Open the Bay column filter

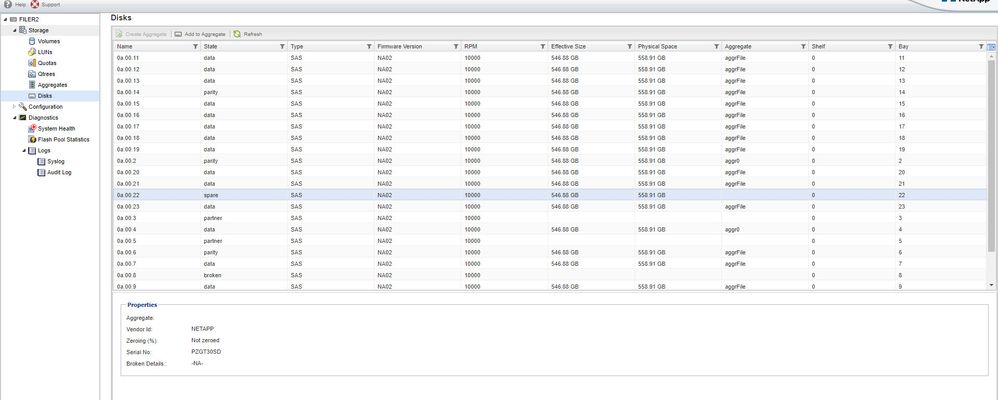(x=981, y=46)
